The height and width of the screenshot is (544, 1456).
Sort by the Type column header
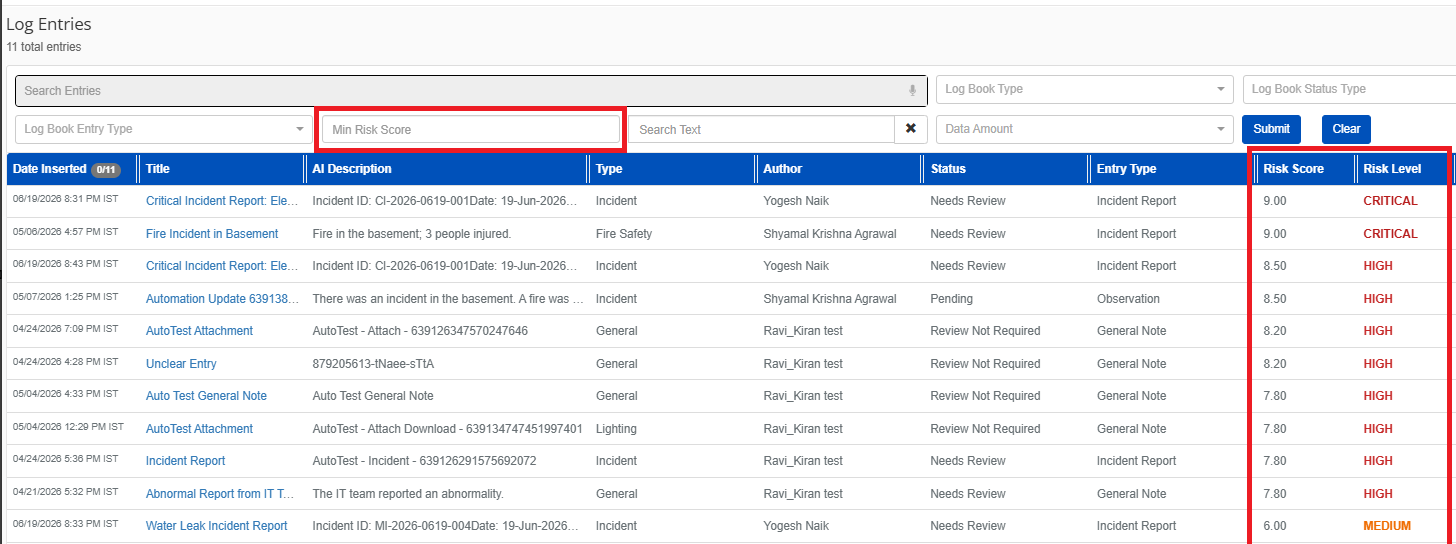click(609, 169)
